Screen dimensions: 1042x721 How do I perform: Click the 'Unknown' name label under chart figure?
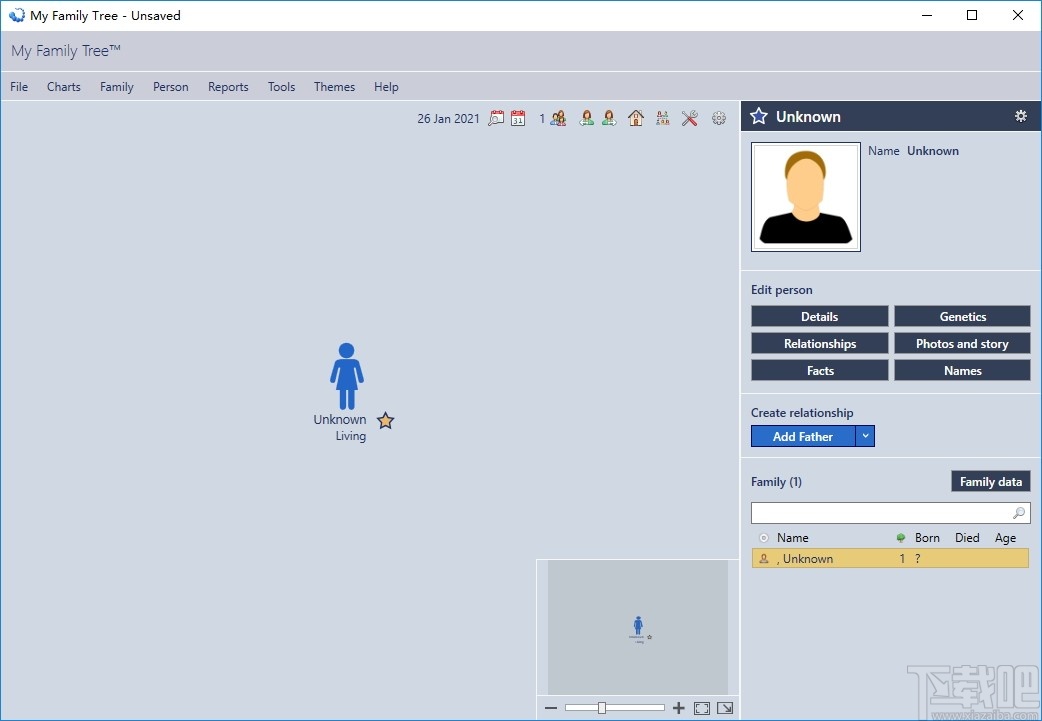pos(340,419)
